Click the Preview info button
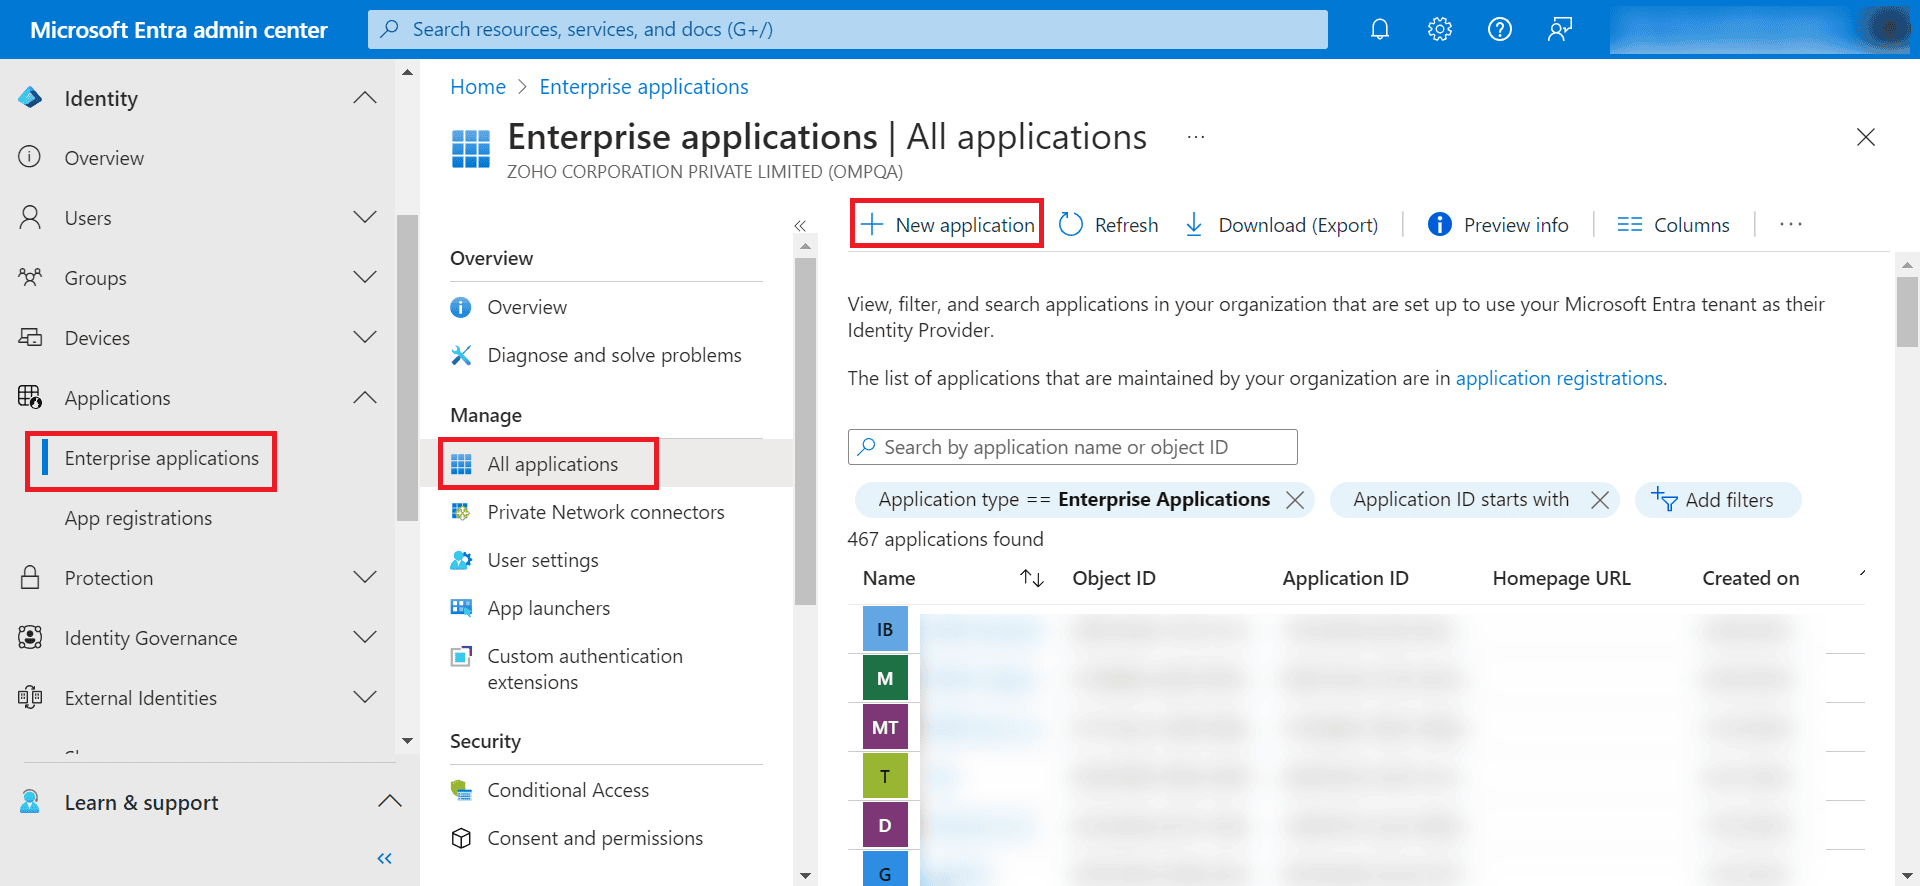The width and height of the screenshot is (1920, 886). 1498,225
